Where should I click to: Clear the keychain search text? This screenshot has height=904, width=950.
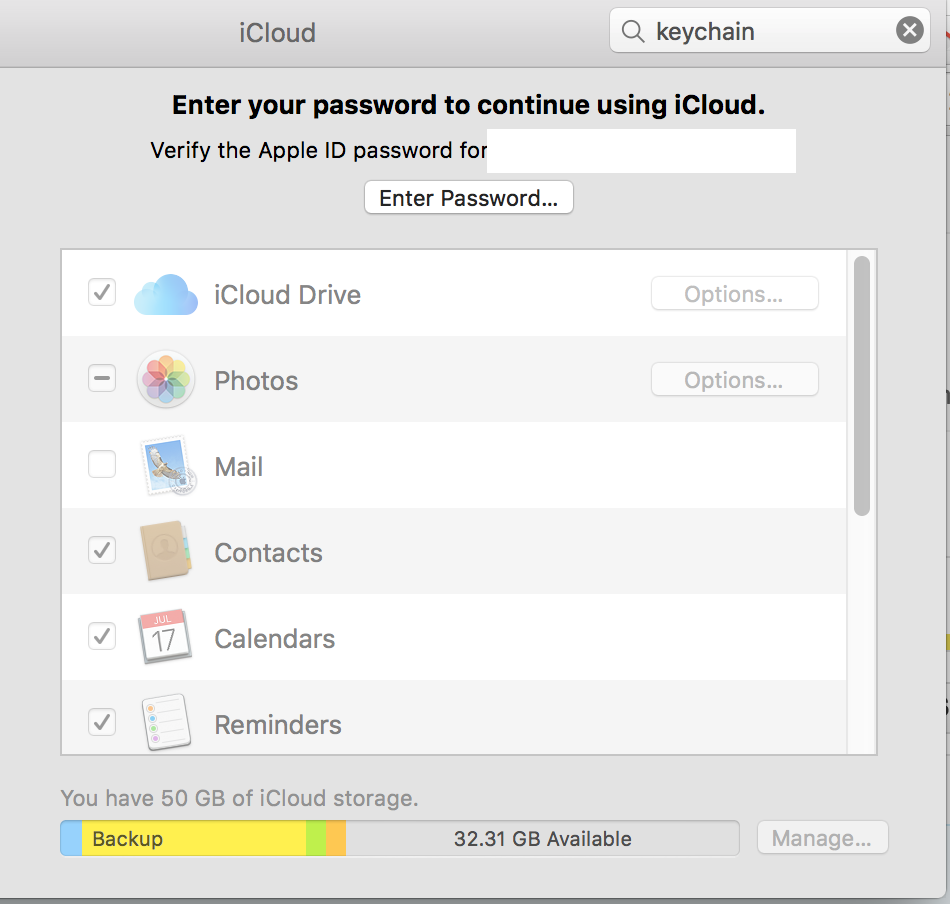(x=909, y=31)
